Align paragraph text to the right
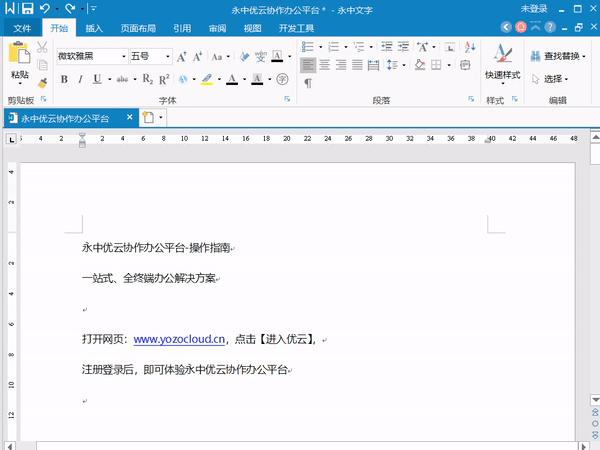This screenshot has width=600, height=450. click(x=341, y=65)
